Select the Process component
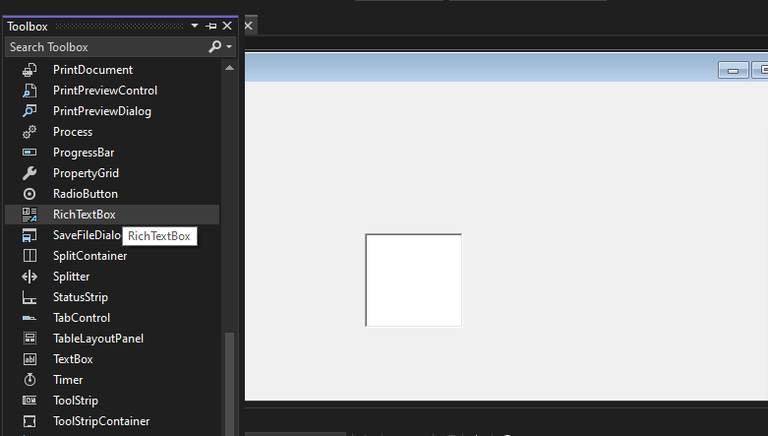 112,132
